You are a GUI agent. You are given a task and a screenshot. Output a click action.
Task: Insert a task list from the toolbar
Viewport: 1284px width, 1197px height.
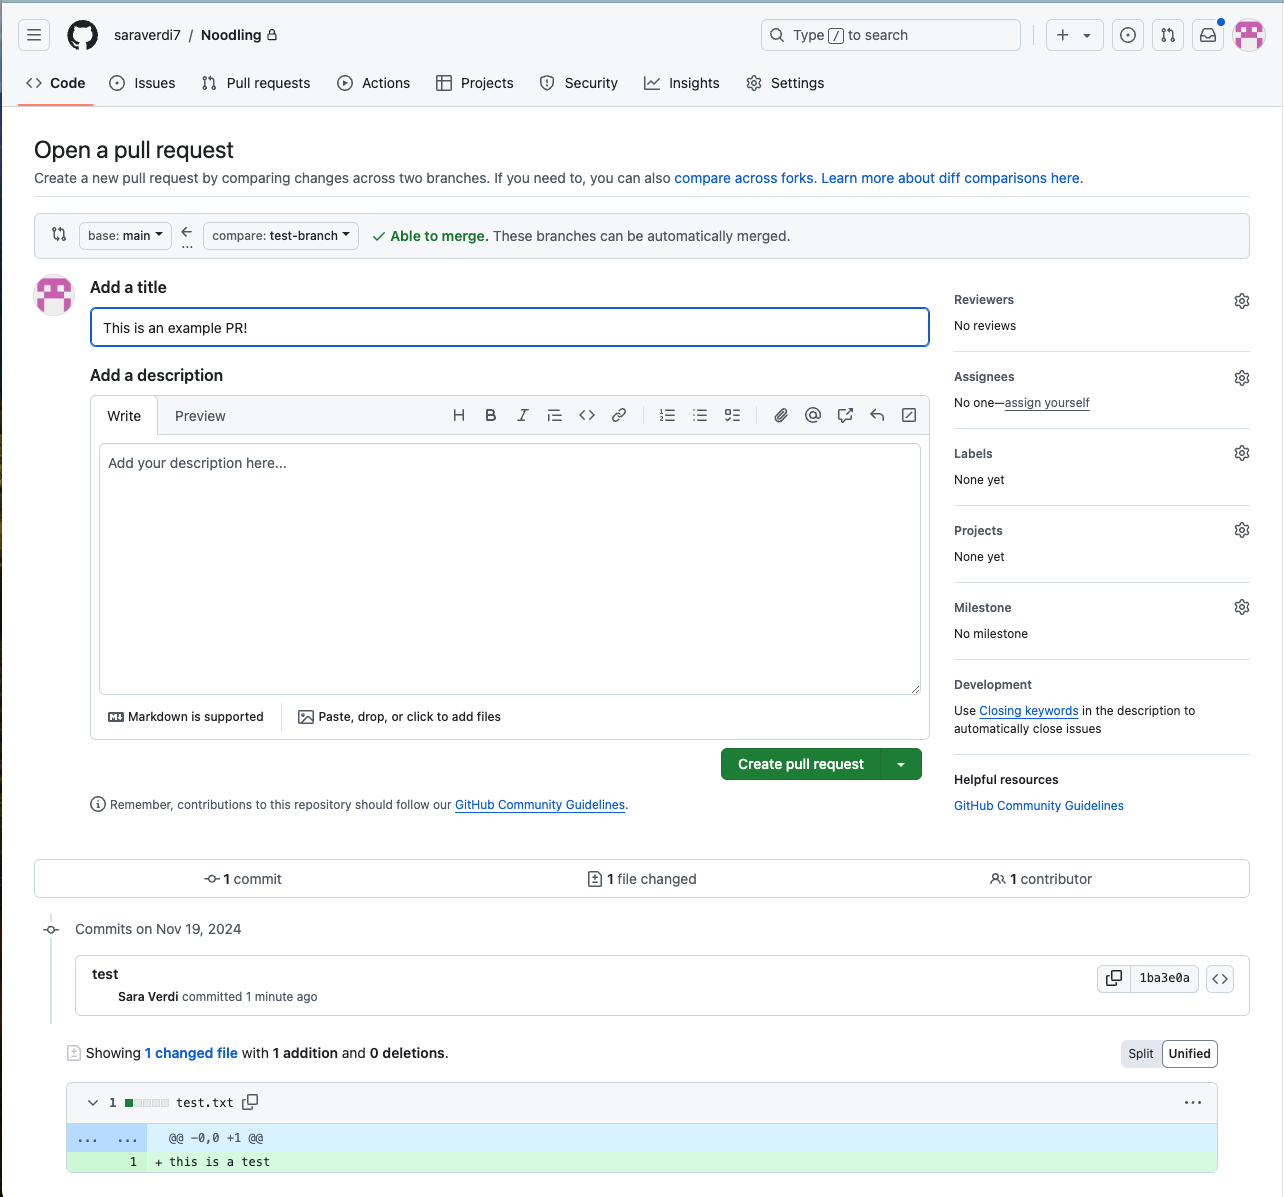[733, 415]
